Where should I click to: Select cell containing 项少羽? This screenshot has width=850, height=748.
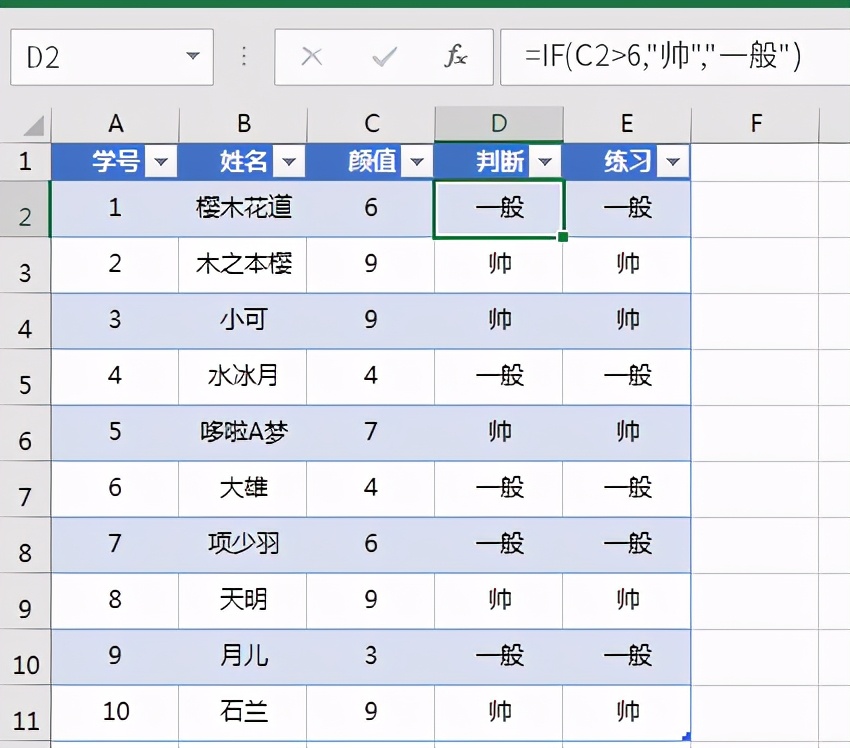[243, 545]
